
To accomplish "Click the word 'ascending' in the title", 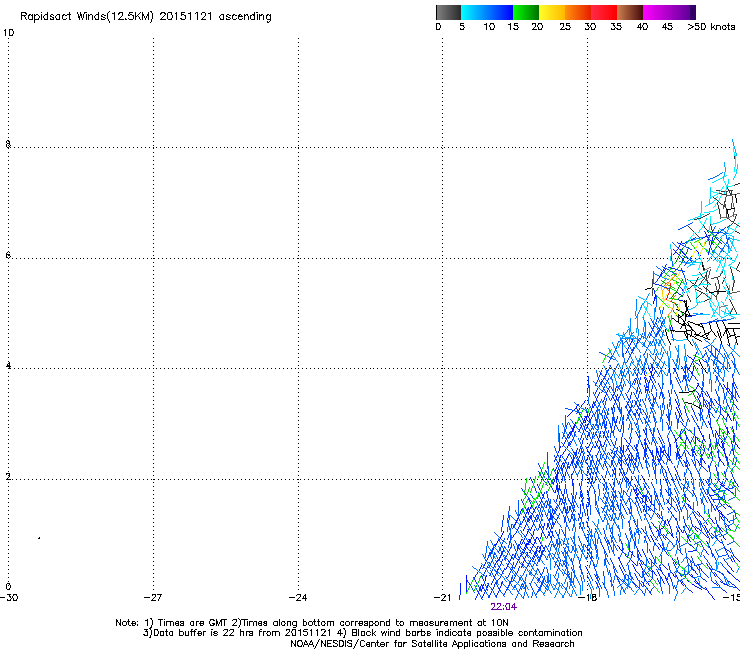I will (245, 17).
